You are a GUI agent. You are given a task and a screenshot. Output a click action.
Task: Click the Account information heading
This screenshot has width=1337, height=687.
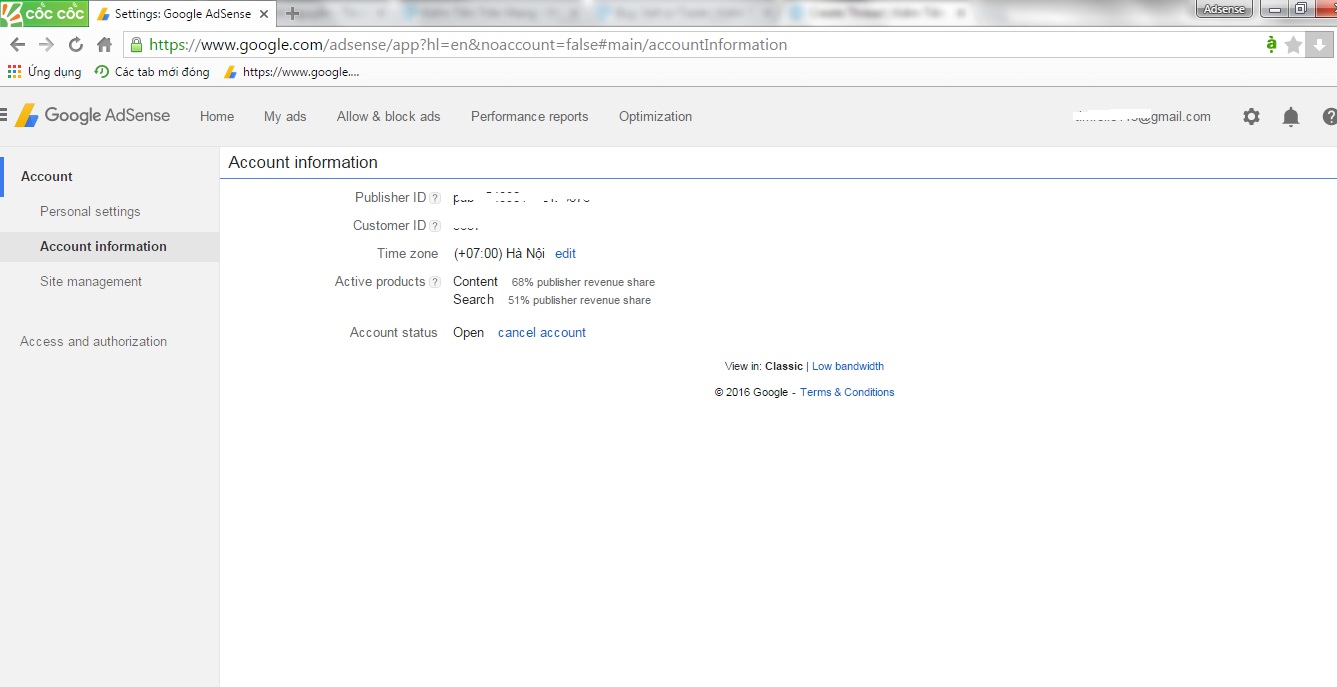coord(303,162)
